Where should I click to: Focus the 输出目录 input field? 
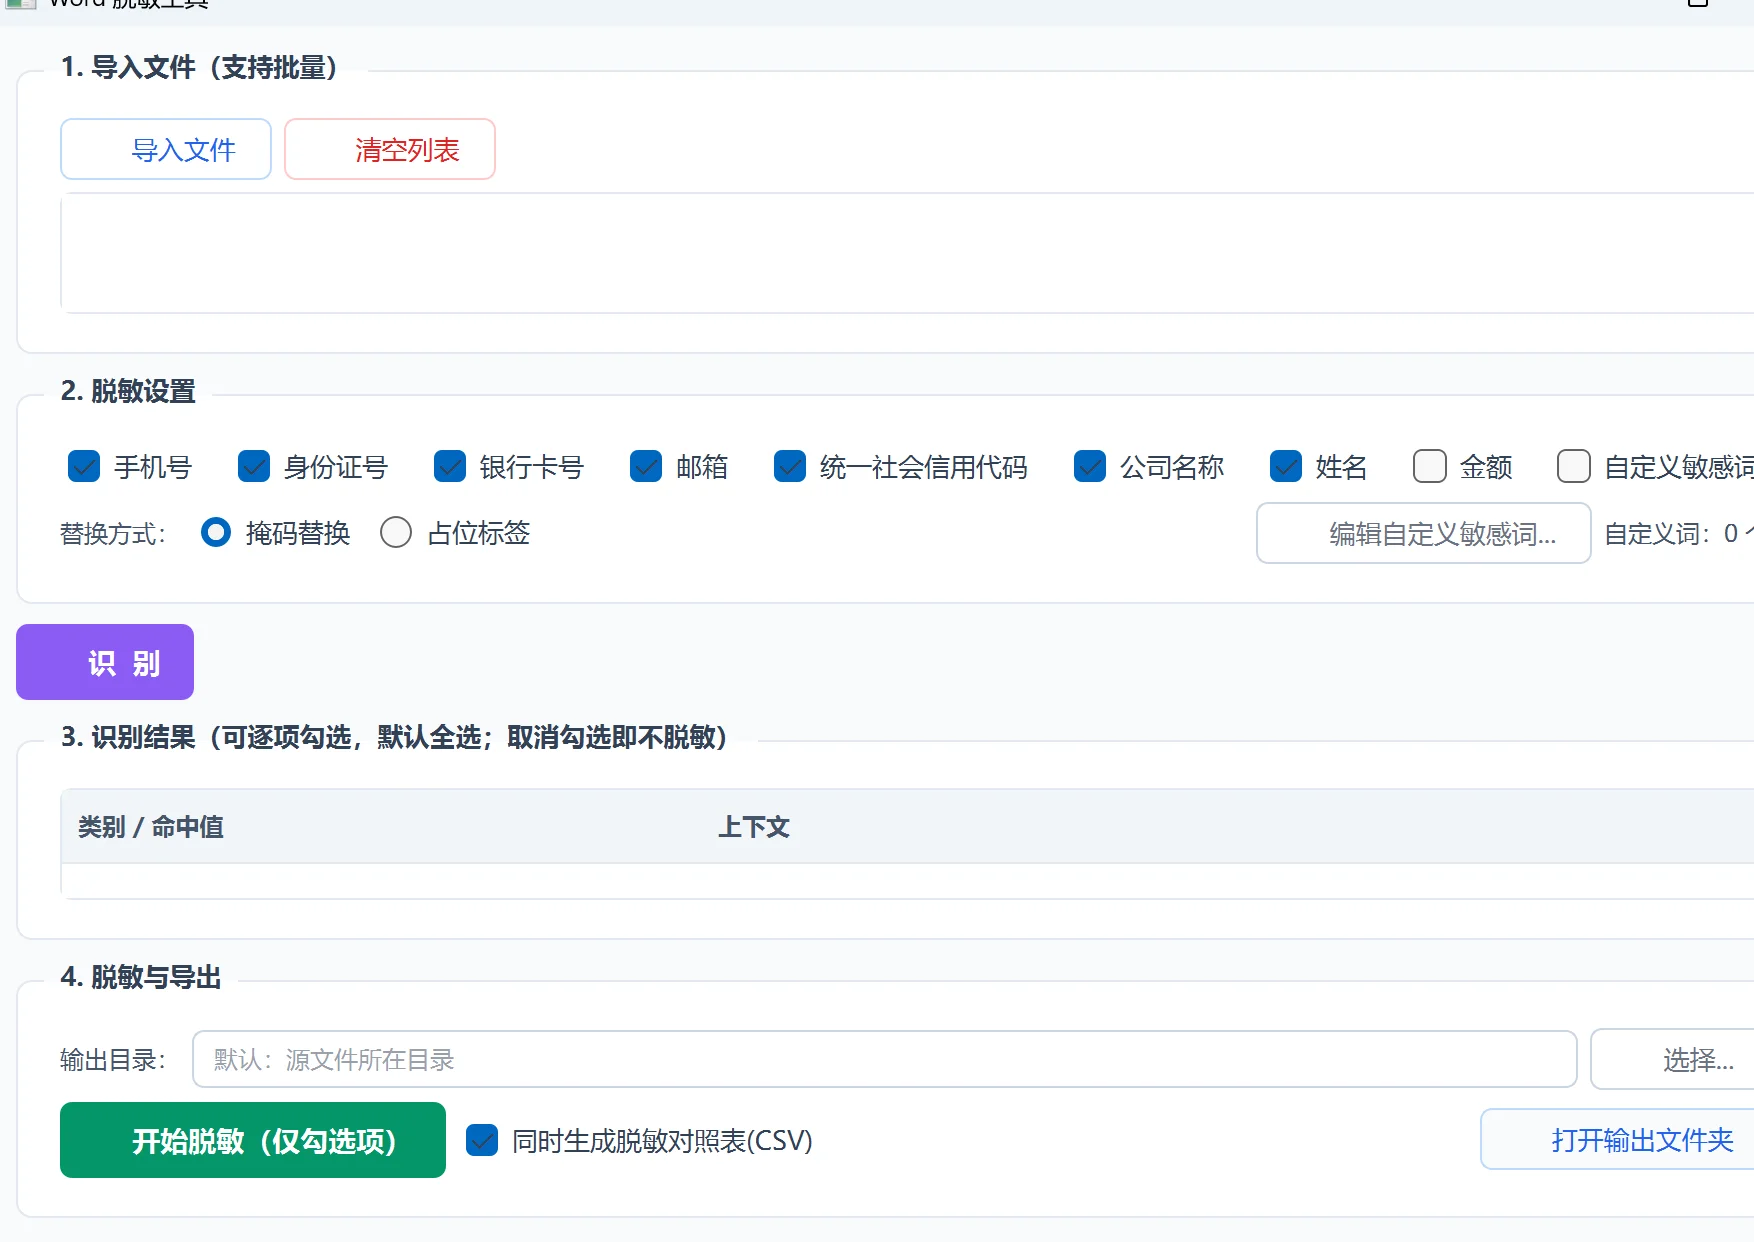click(885, 1059)
